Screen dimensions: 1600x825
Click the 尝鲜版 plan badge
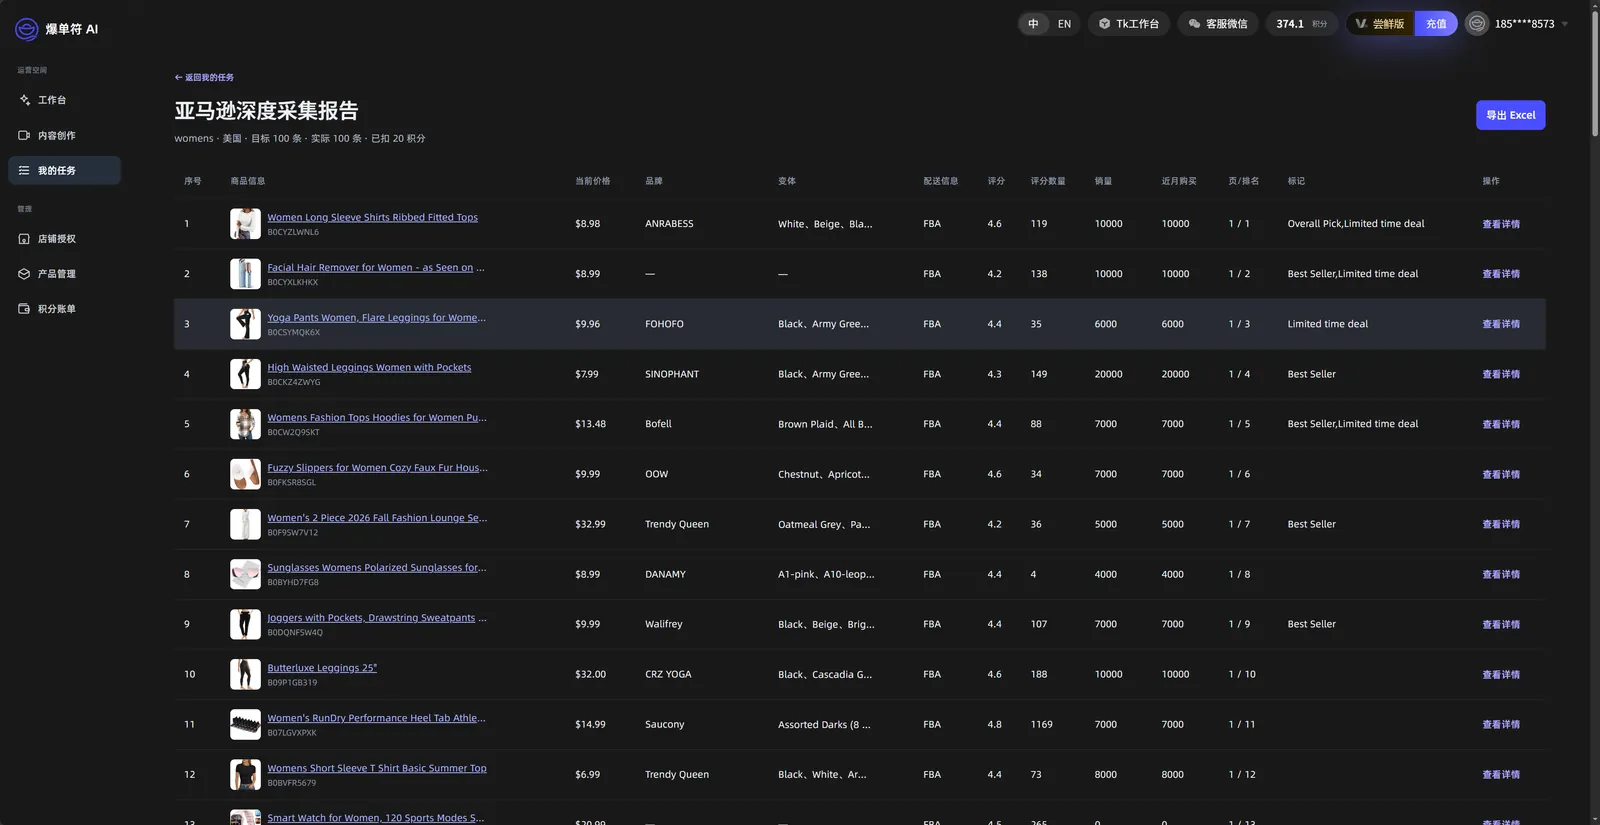1380,24
